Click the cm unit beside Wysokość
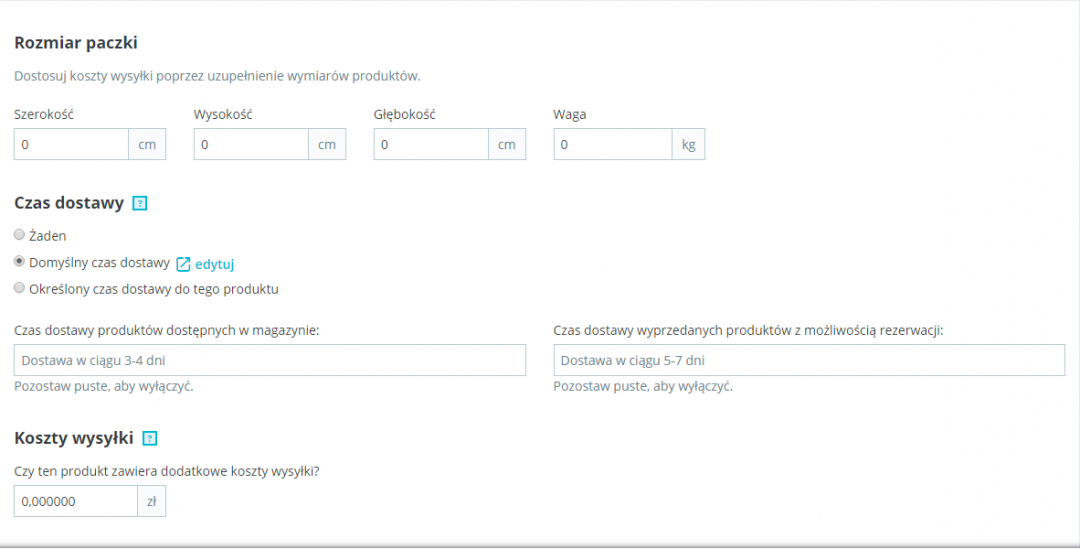 pyautogui.click(x=327, y=145)
